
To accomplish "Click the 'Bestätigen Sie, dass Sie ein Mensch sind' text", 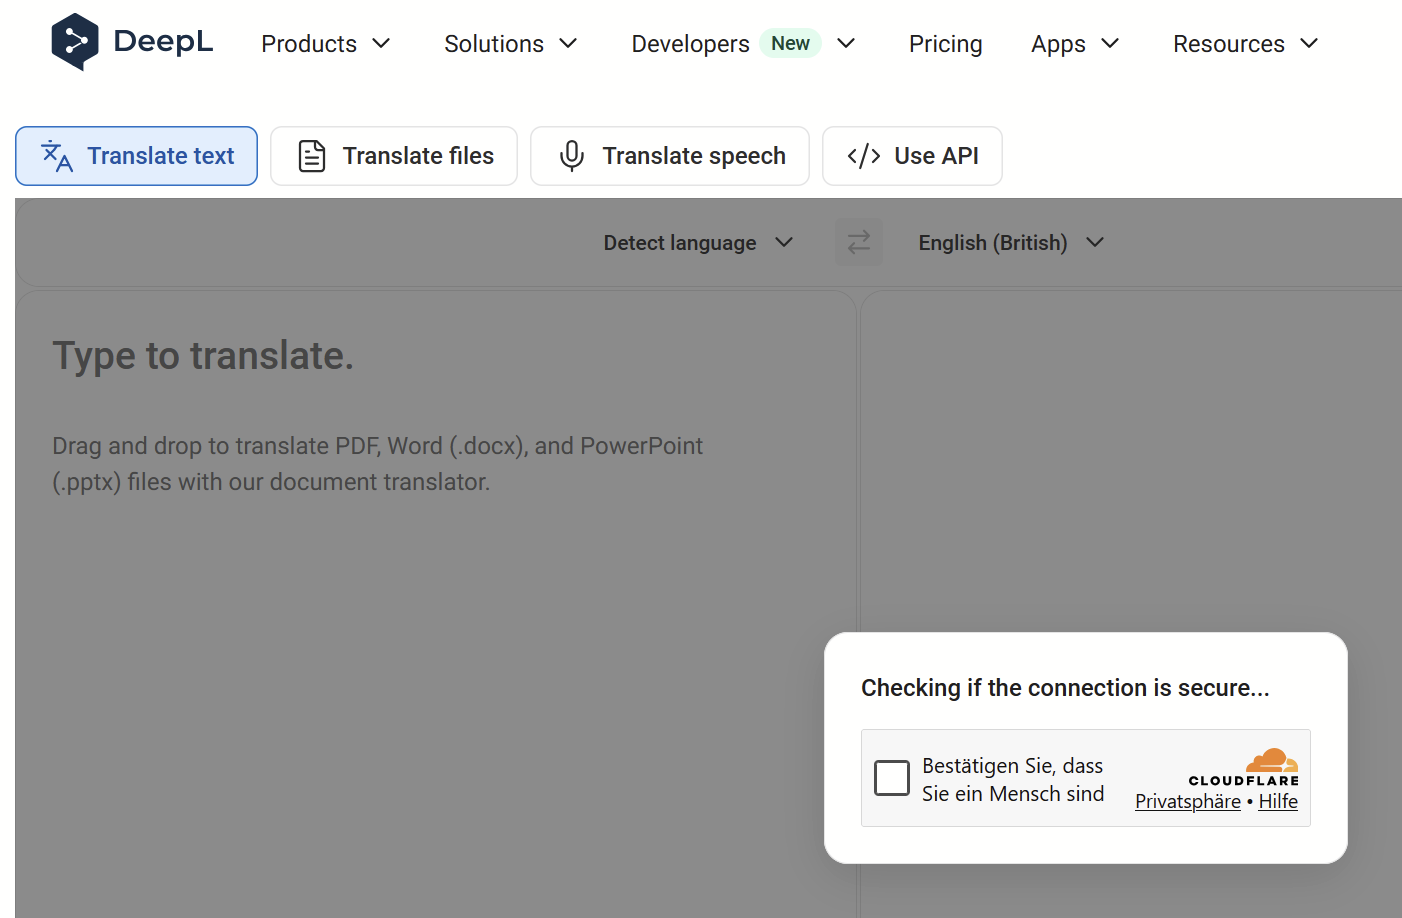I will click(1013, 779).
